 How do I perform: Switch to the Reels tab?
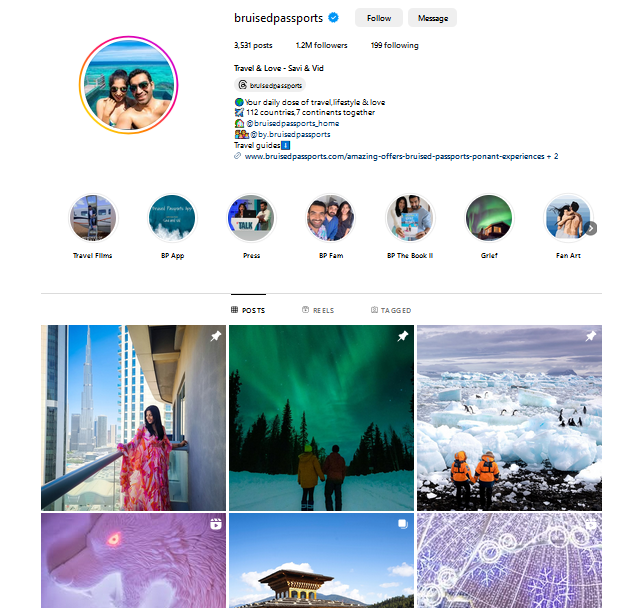[x=318, y=310]
